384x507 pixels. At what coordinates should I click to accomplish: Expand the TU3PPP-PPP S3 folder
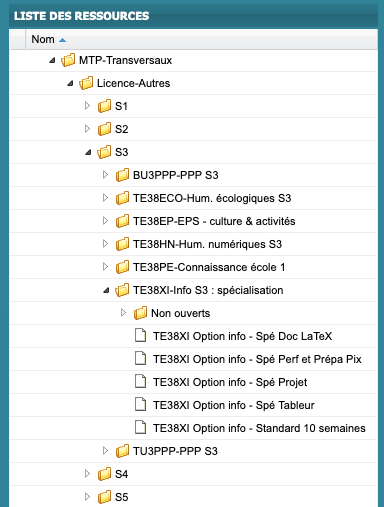105,451
